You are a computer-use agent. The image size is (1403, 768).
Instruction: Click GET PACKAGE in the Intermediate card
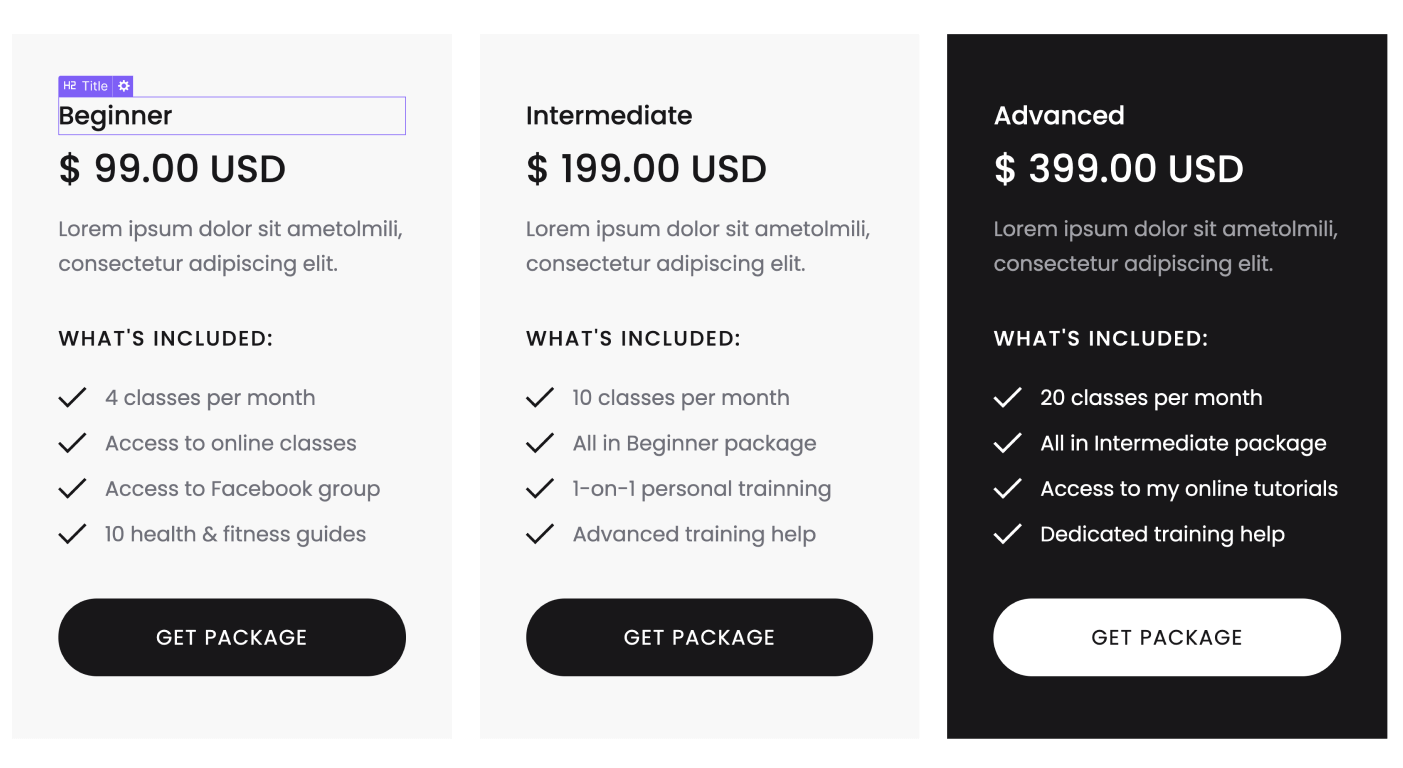699,637
